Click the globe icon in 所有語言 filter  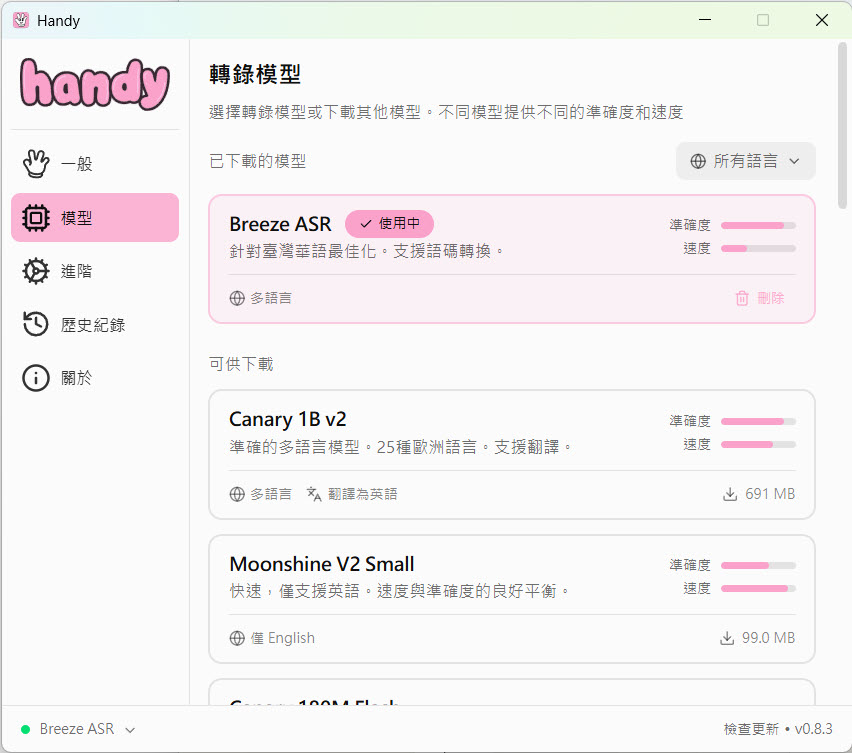[x=698, y=161]
